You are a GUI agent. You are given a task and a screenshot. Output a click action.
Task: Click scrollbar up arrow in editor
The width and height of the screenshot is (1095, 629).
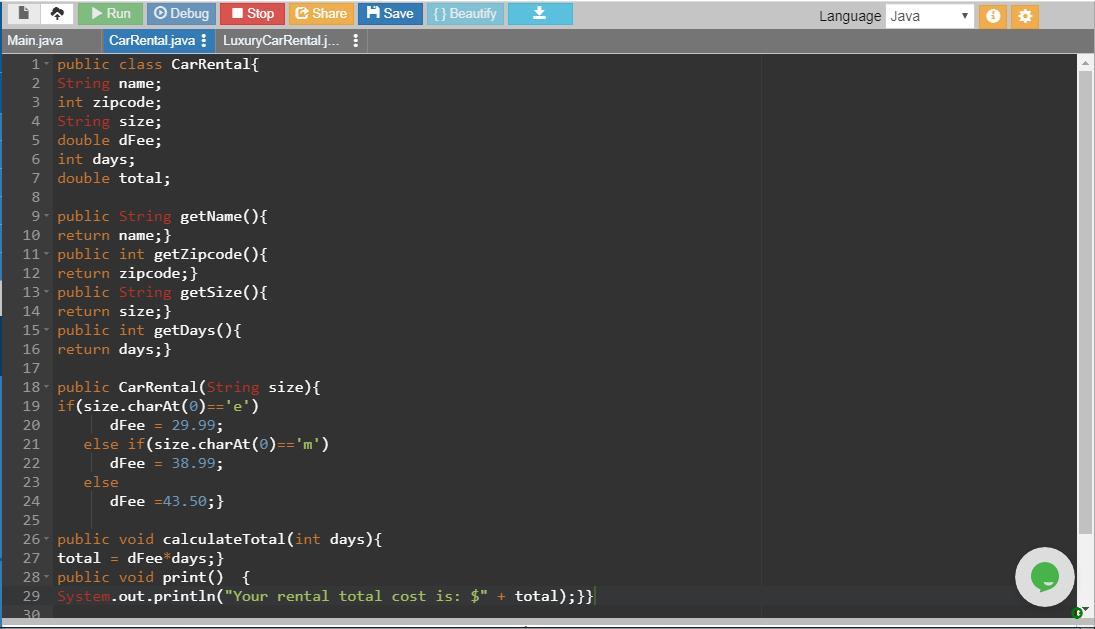pyautogui.click(x=1085, y=63)
